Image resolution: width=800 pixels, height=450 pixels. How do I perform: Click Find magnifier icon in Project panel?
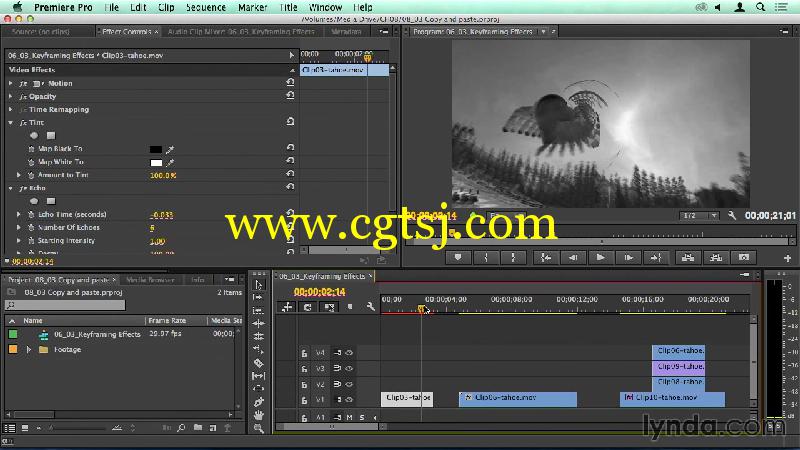click(181, 428)
